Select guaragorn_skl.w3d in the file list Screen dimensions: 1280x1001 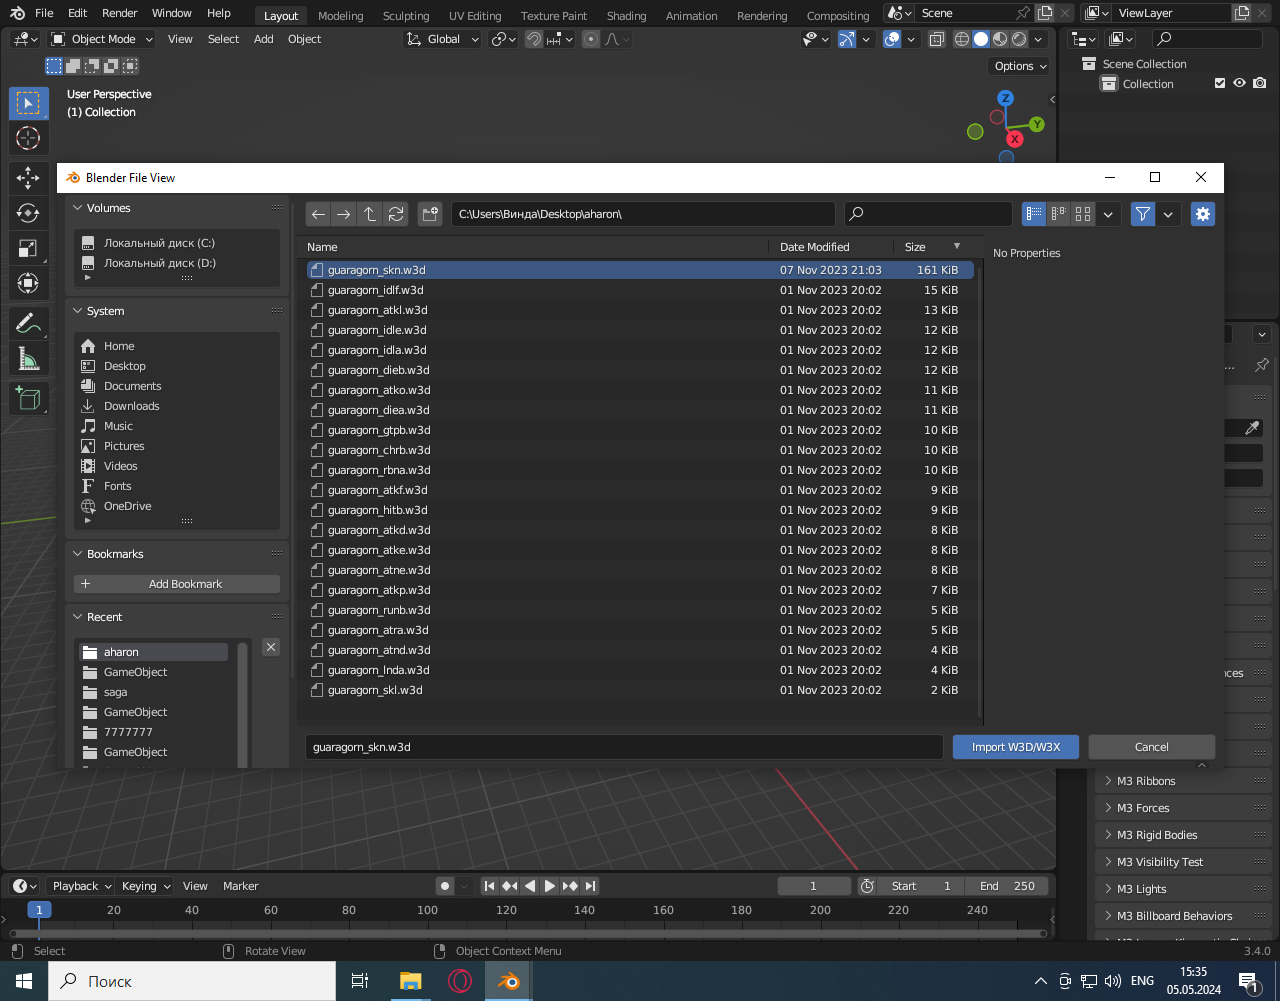(375, 690)
